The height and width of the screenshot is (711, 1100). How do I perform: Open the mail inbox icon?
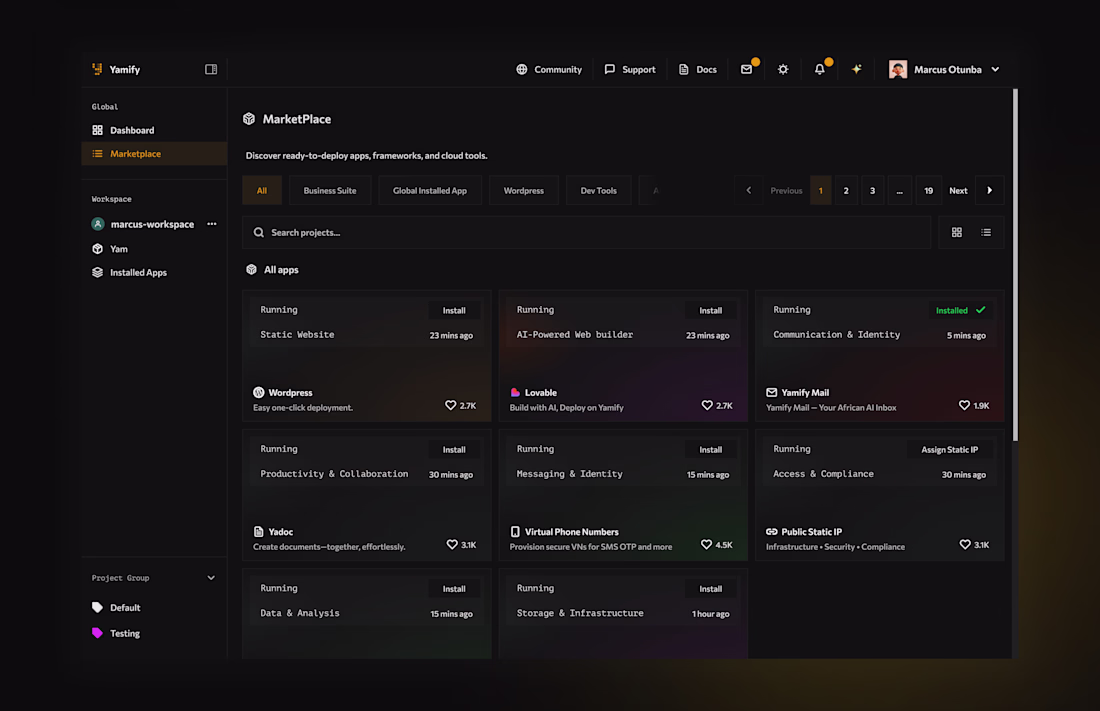pyautogui.click(x=746, y=69)
